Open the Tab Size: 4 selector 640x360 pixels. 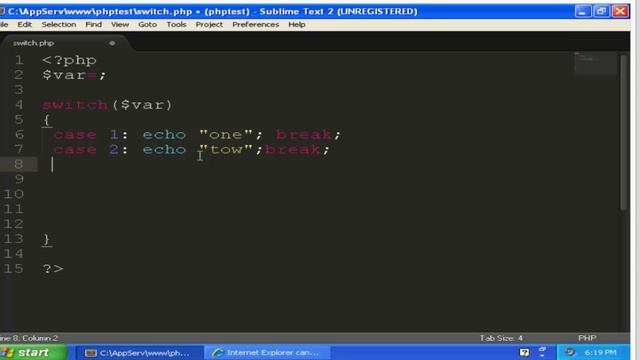pos(501,338)
